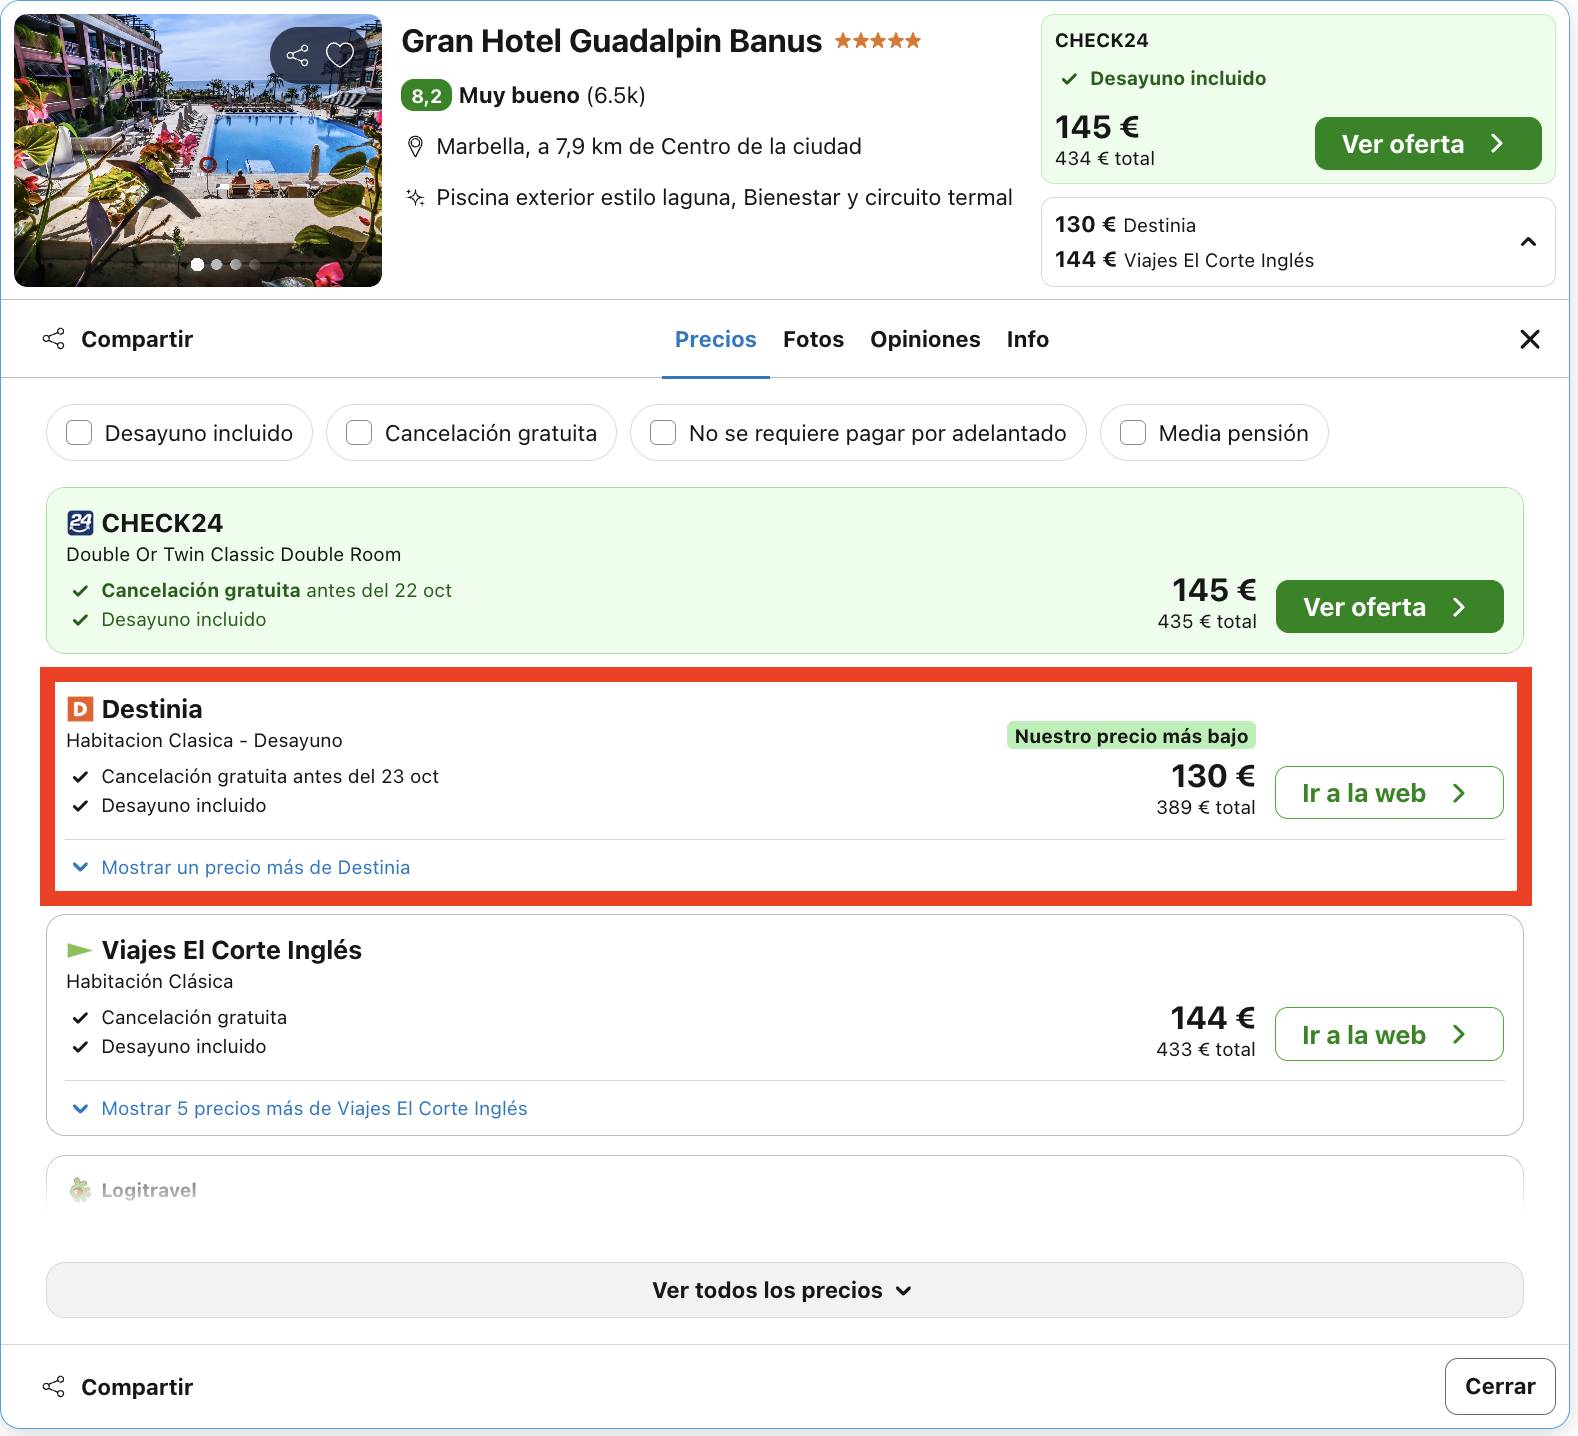The height and width of the screenshot is (1436, 1578).
Task: Click the Cerrar button
Action: coord(1500,1386)
